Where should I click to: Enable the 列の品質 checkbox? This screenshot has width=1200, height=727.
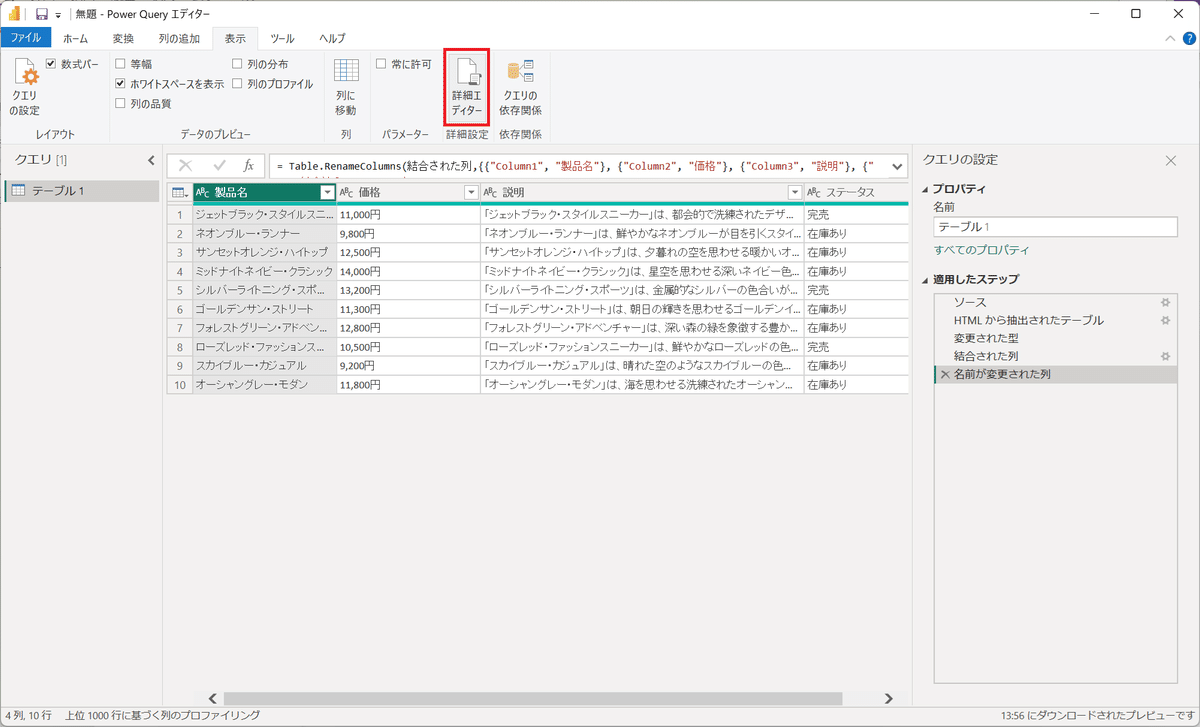(120, 103)
